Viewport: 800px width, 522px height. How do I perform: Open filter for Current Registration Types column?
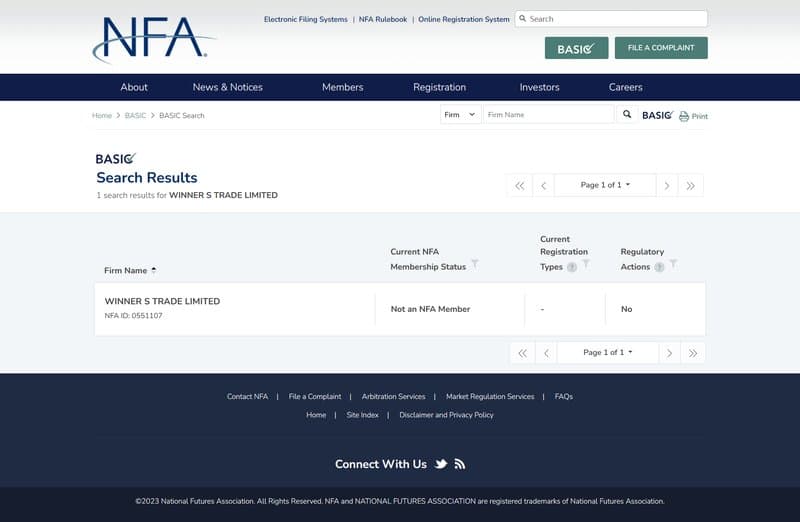coord(586,264)
